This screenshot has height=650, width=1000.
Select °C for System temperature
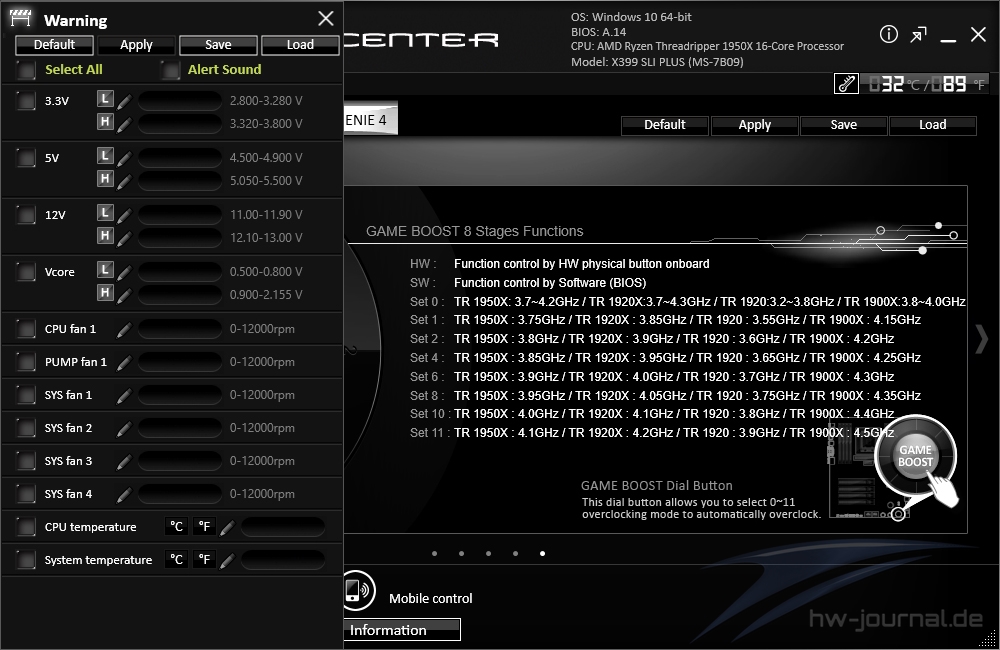pyautogui.click(x=176, y=560)
